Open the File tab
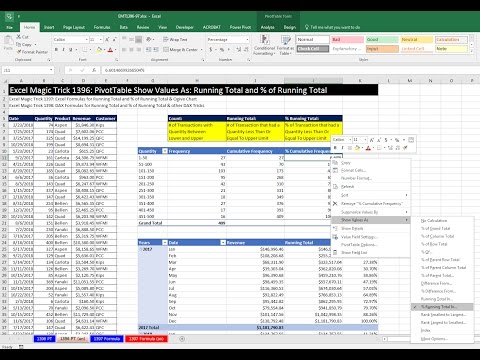Image resolution: width=480 pixels, height=360 pixels. (10, 27)
